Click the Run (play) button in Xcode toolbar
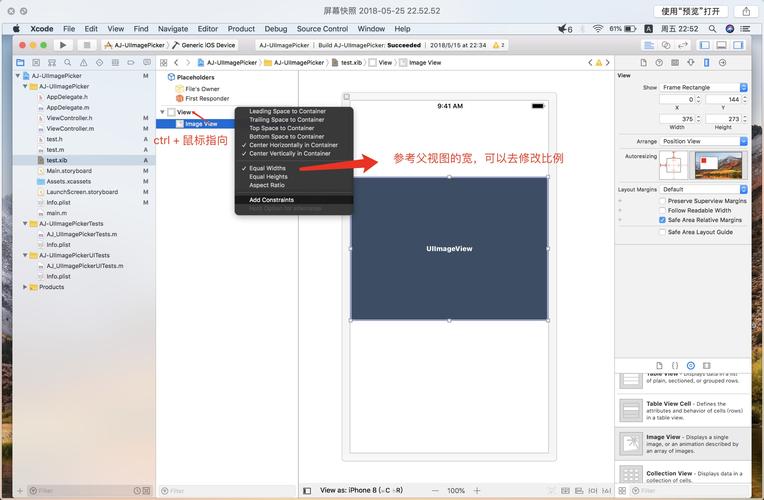Image resolution: width=764 pixels, height=500 pixels. click(x=63, y=45)
